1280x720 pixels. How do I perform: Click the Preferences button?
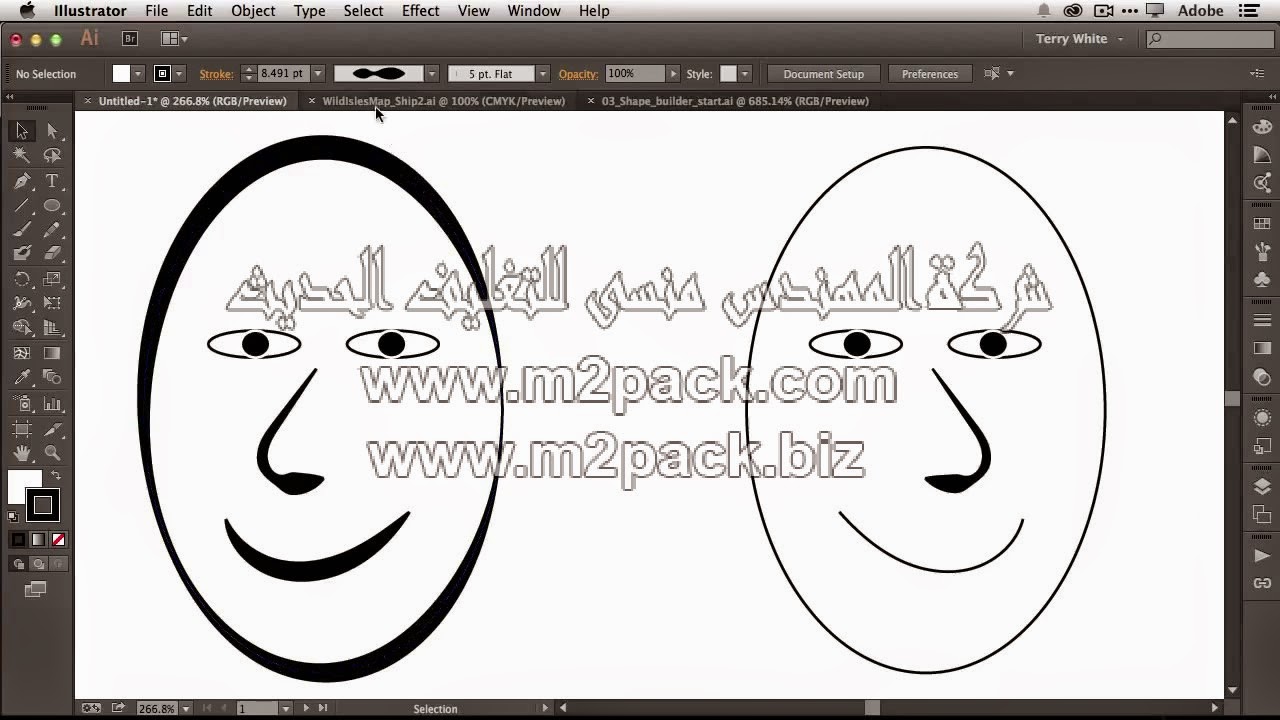pyautogui.click(x=930, y=74)
